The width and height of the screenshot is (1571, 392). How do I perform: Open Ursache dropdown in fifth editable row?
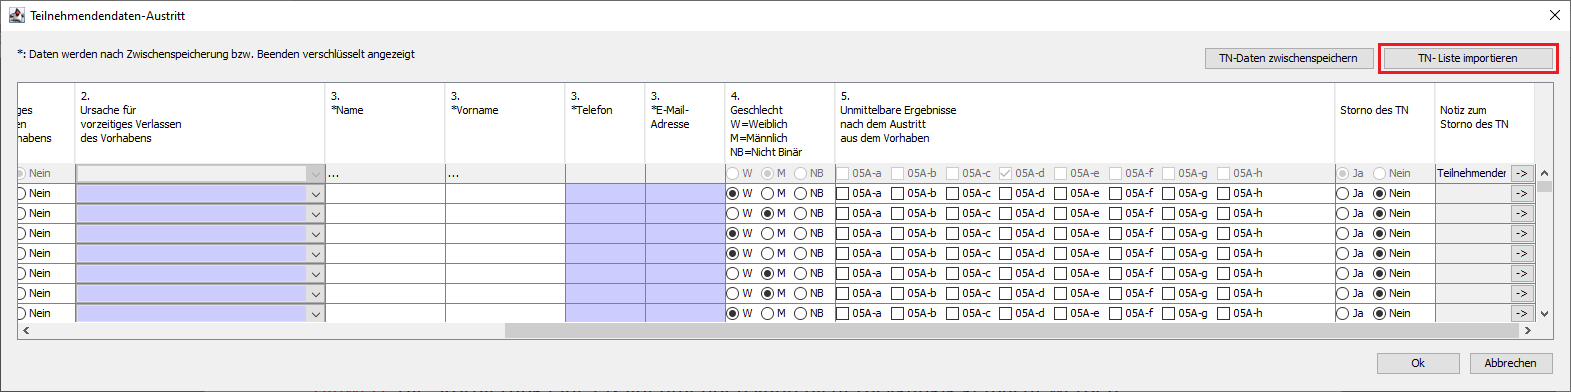point(315,273)
